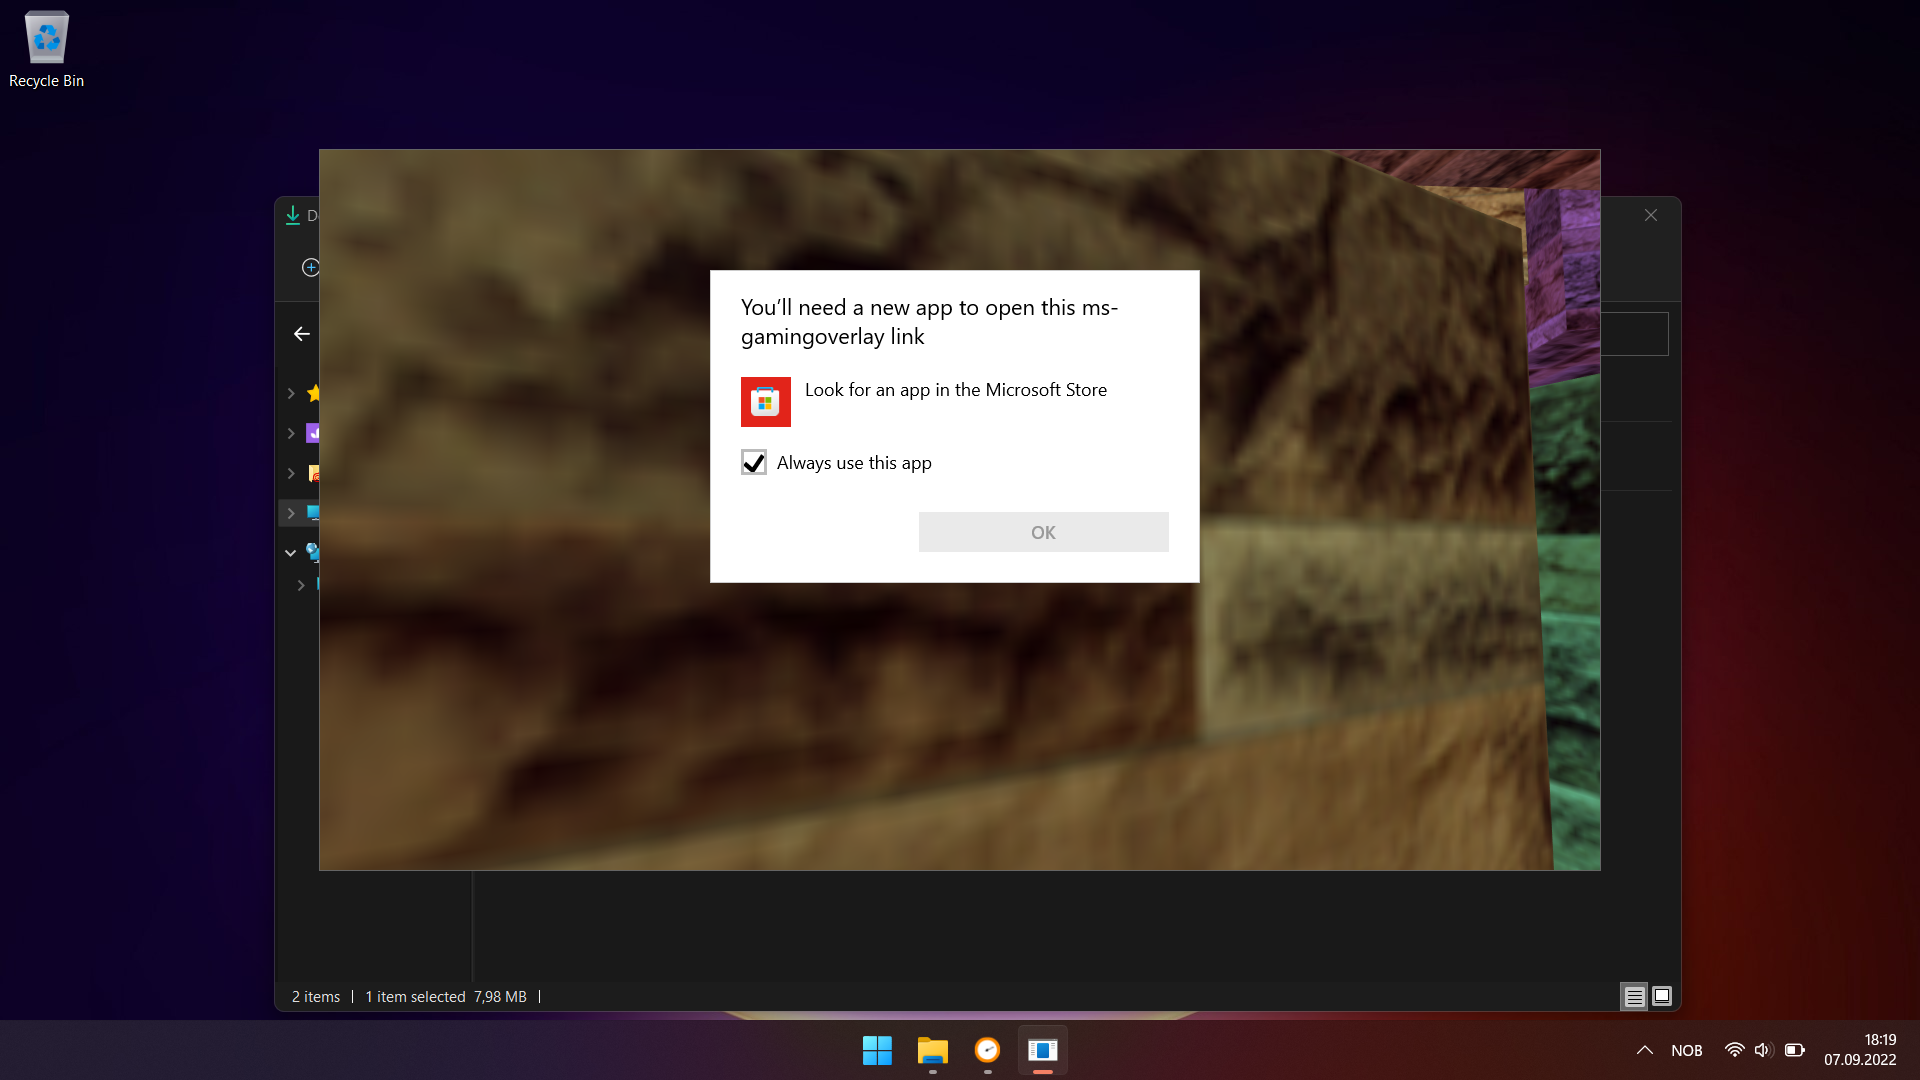The image size is (1920, 1080).
Task: Change the NOB input language
Action: tap(1687, 1050)
